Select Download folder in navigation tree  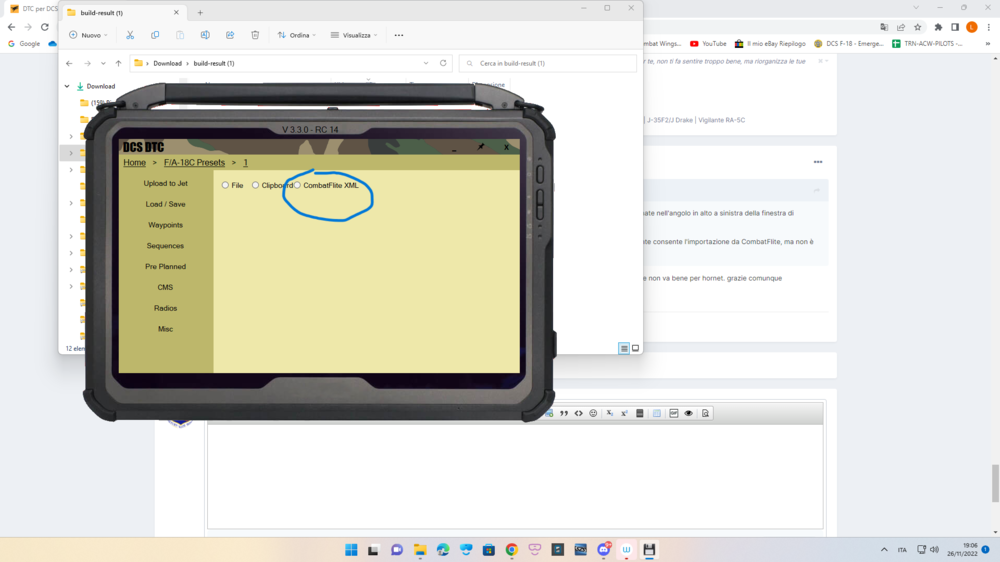[x=96, y=86]
